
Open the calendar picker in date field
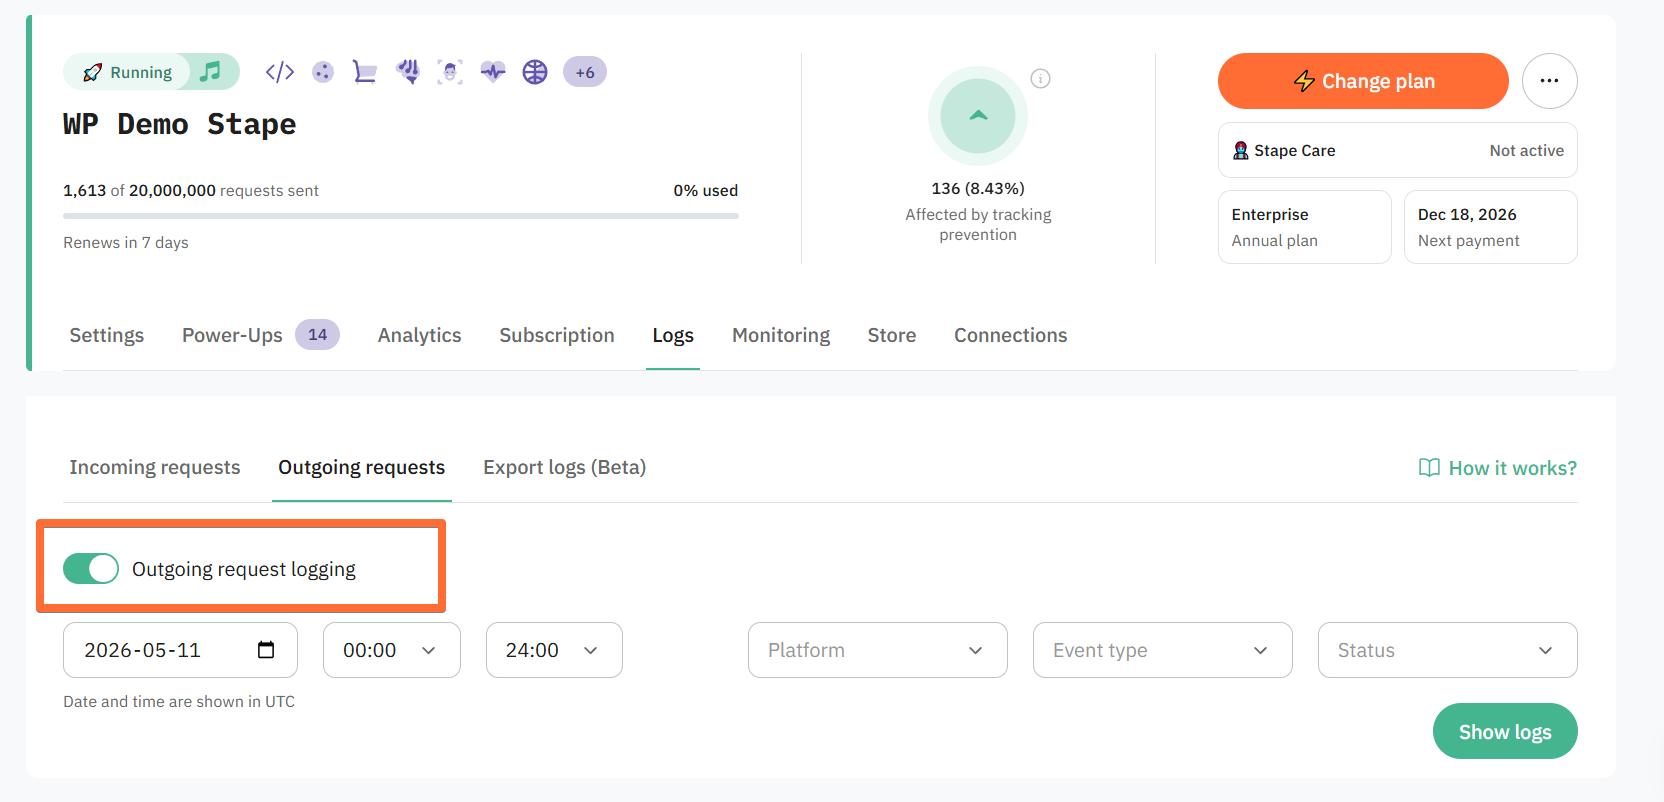tap(266, 650)
